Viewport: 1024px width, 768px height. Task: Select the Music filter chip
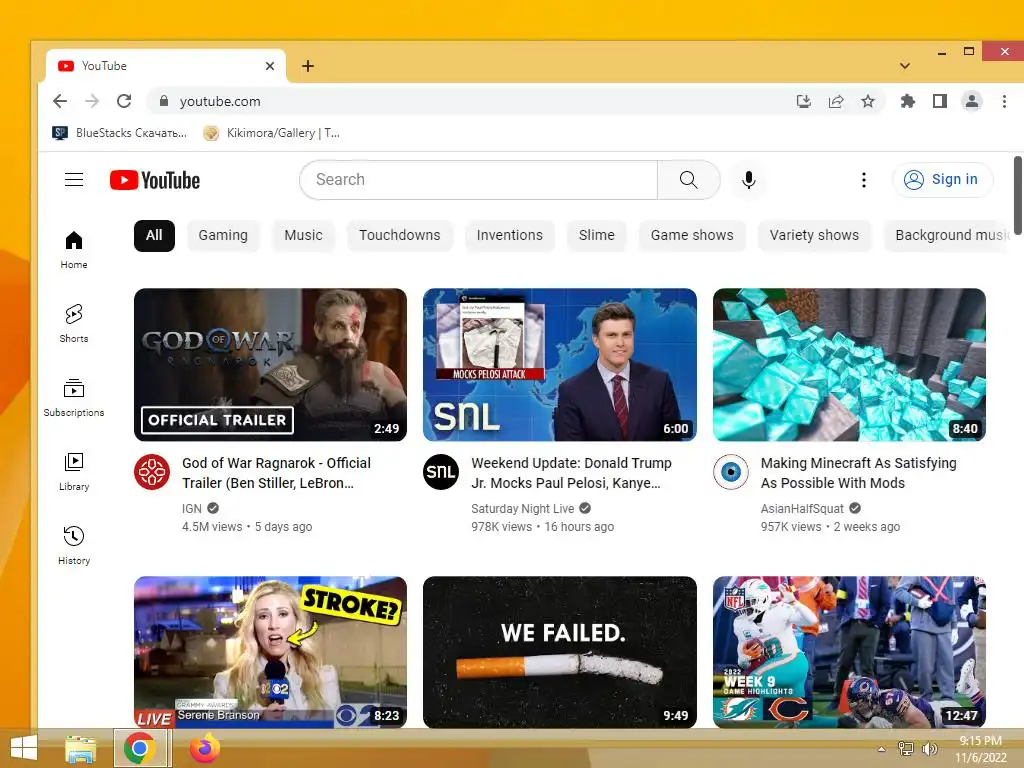(x=303, y=236)
